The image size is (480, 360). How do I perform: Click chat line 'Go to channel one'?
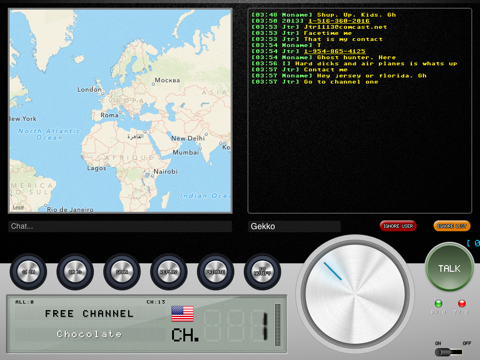(341, 82)
